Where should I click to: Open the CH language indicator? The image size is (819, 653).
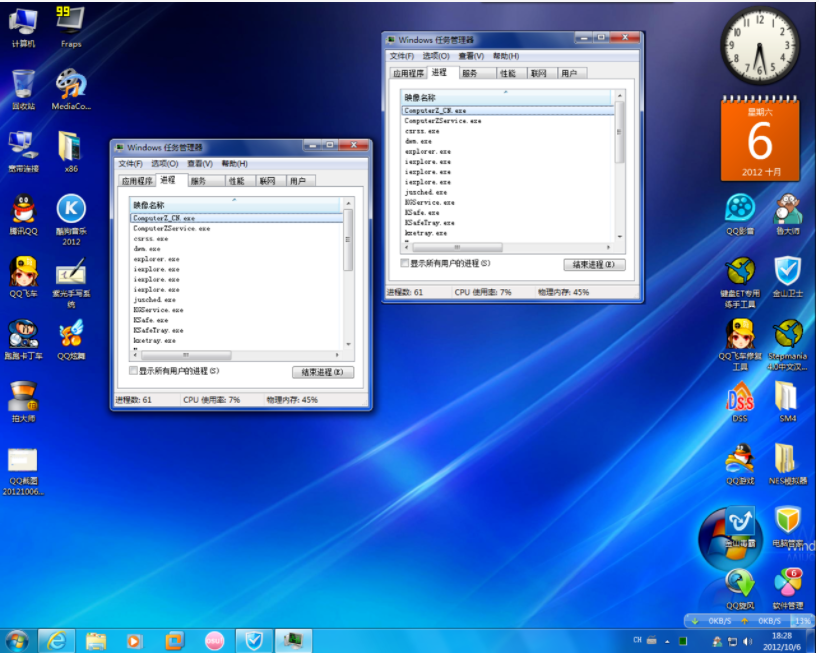[637, 640]
